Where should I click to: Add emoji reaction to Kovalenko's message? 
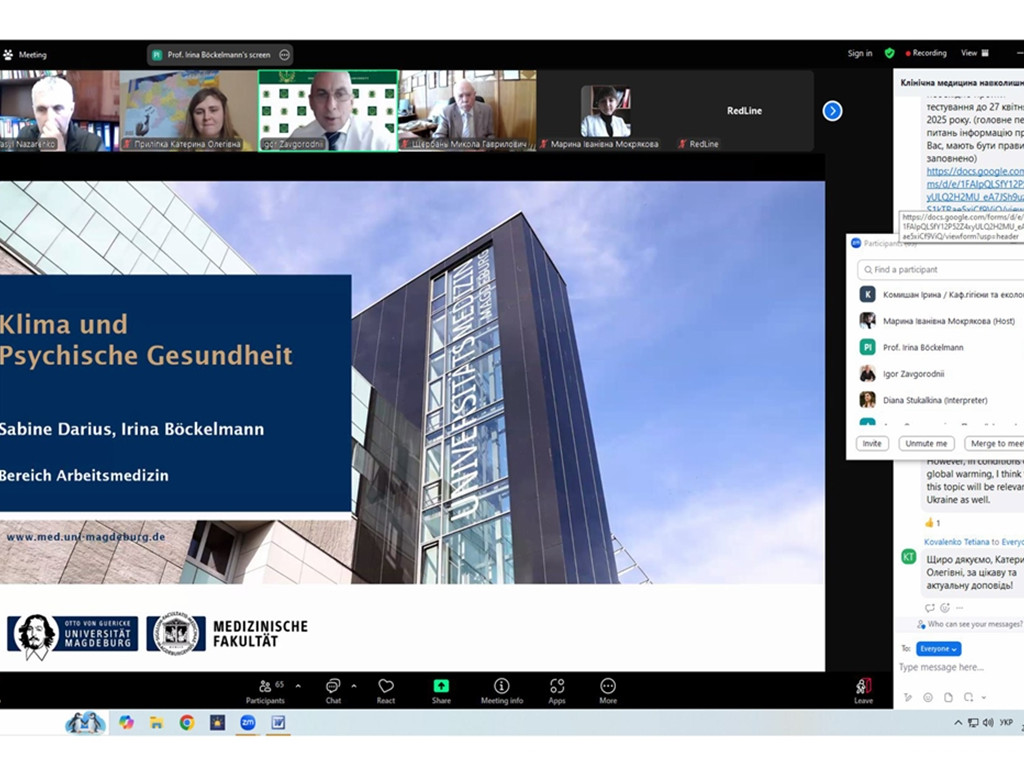pyautogui.click(x=945, y=608)
